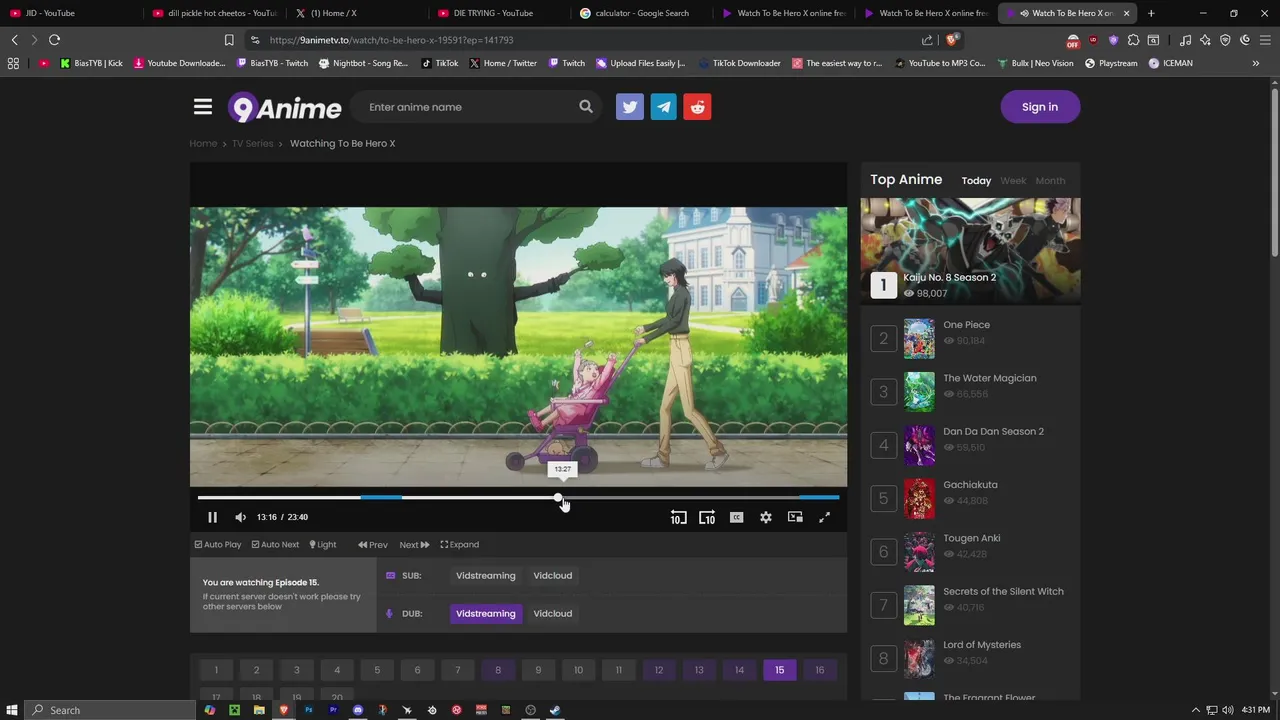The width and height of the screenshot is (1280, 720).
Task: Expand the video player
Action: (460, 545)
